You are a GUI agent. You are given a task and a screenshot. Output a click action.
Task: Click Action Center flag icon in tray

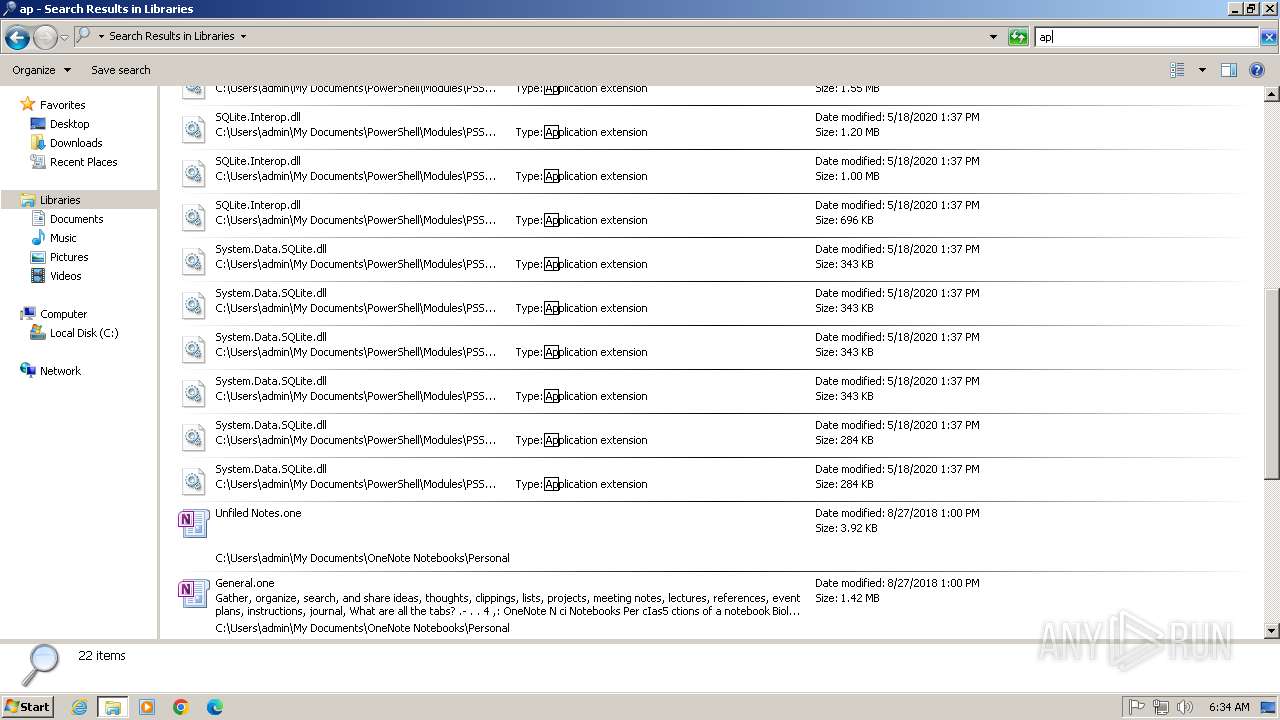[1137, 707]
